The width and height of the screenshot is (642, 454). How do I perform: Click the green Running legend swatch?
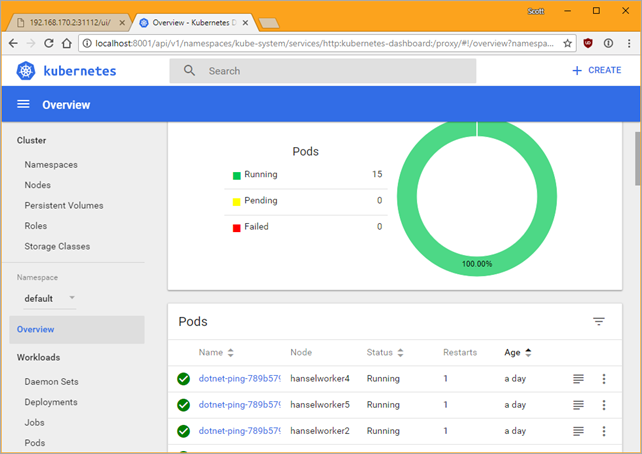237,176
